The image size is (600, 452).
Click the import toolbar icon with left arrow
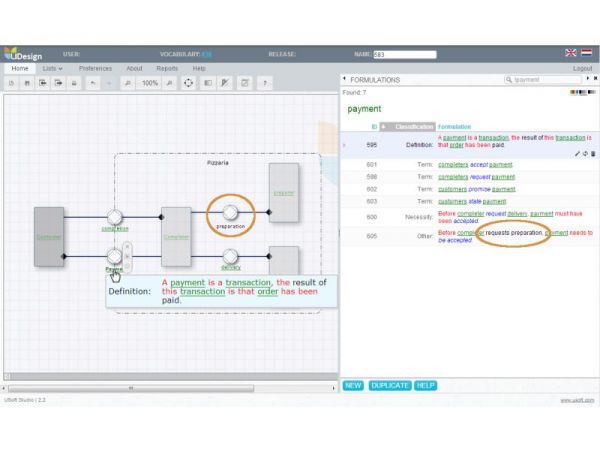[42, 83]
